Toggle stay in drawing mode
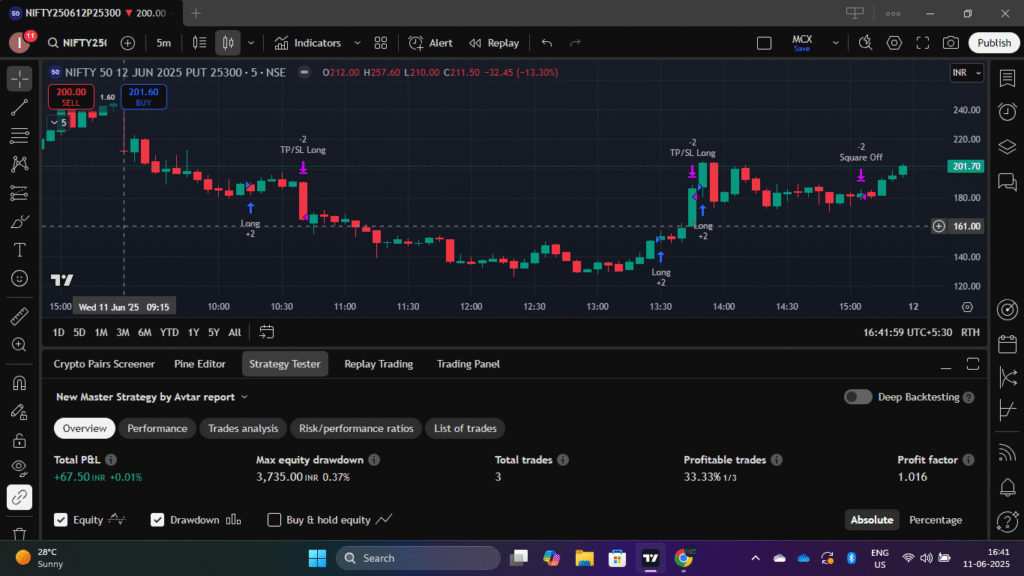The image size is (1024, 576). (x=20, y=411)
